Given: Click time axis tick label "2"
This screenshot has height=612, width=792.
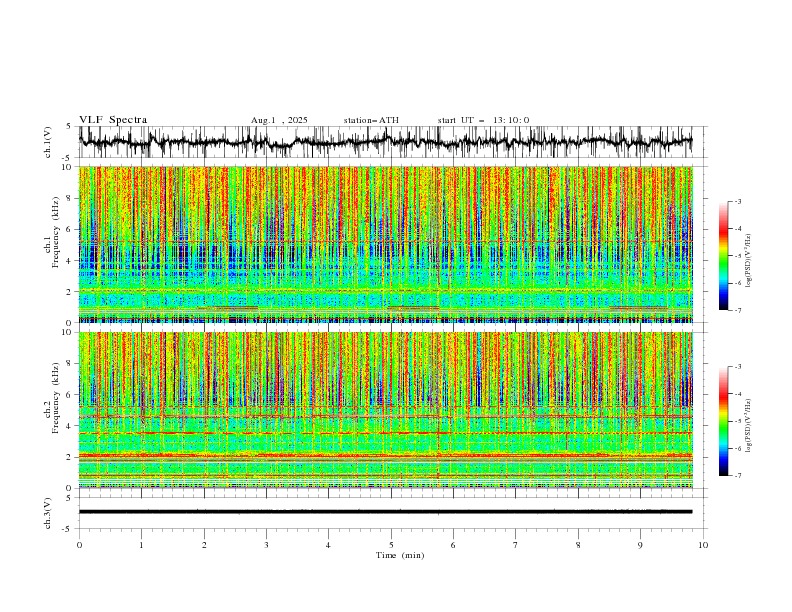Looking at the screenshot, I should coord(204,545).
